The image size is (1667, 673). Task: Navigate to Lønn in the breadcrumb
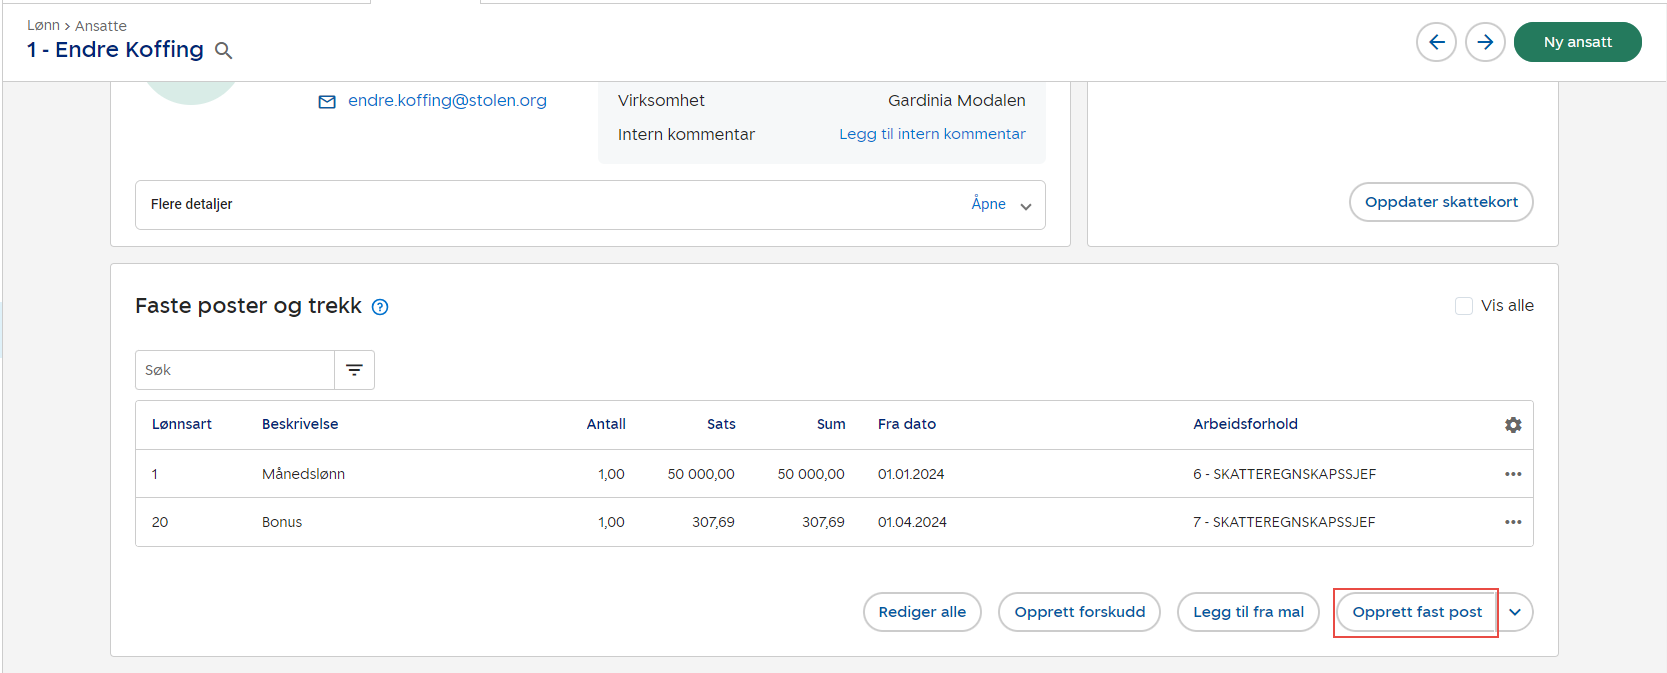tap(43, 26)
